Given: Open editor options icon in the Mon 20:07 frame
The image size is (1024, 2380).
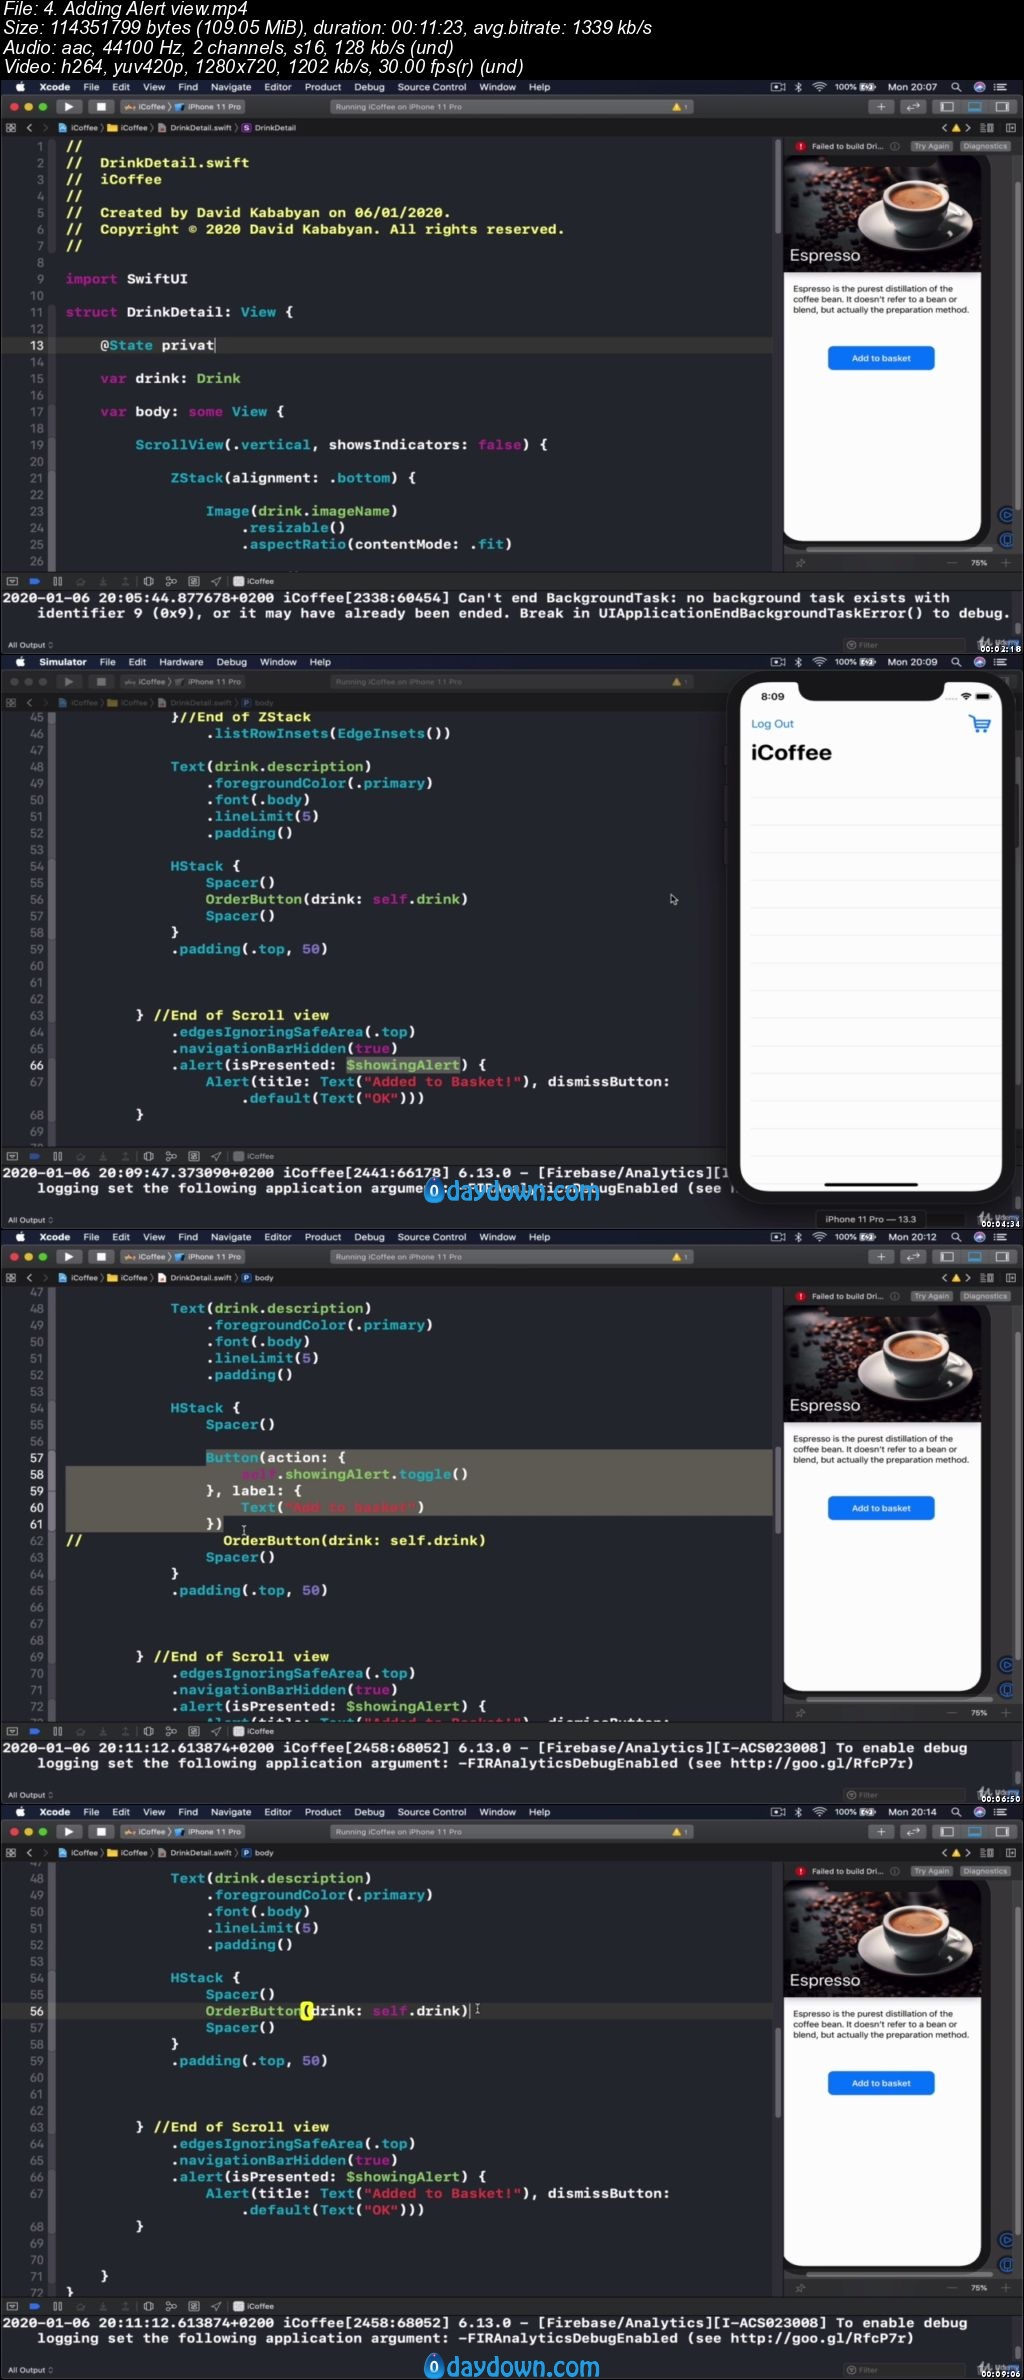Looking at the screenshot, I should (x=987, y=128).
